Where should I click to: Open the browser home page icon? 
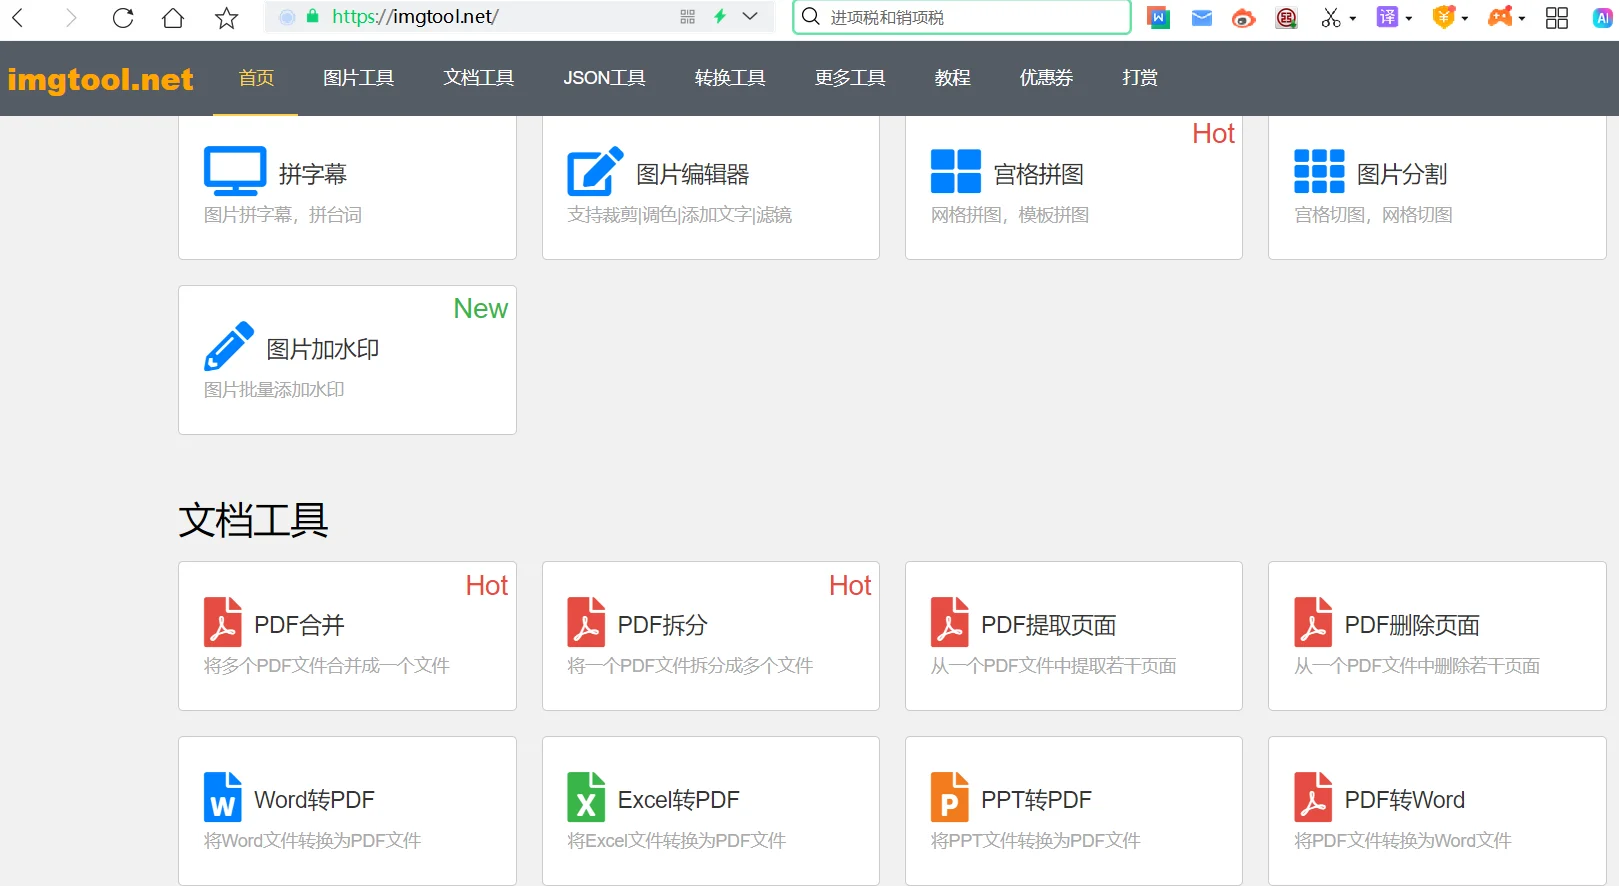(173, 17)
